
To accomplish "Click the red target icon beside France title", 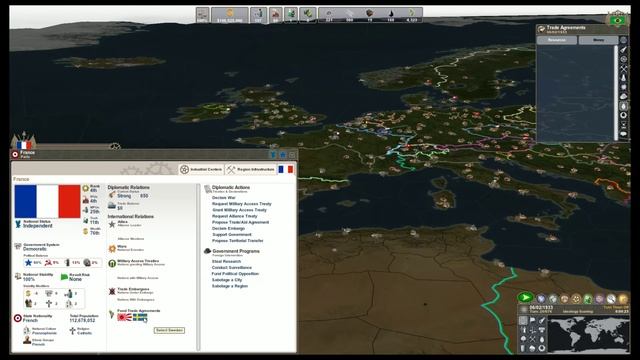I will [x=15, y=154].
